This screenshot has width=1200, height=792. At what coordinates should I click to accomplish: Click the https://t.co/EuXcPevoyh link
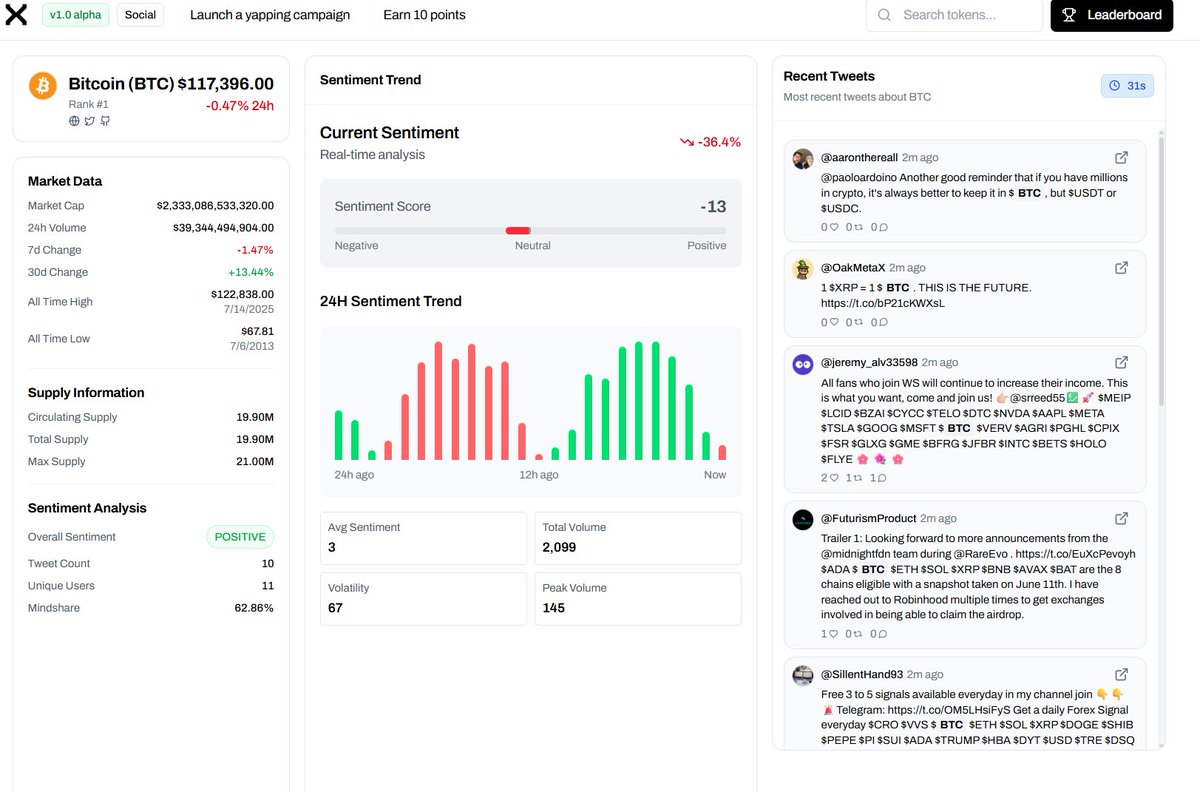(x=1074, y=553)
